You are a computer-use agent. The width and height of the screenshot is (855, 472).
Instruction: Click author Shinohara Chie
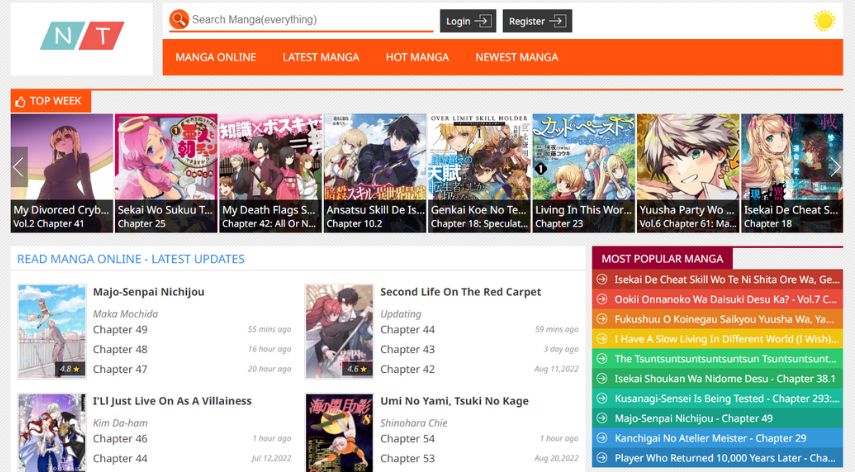413,423
